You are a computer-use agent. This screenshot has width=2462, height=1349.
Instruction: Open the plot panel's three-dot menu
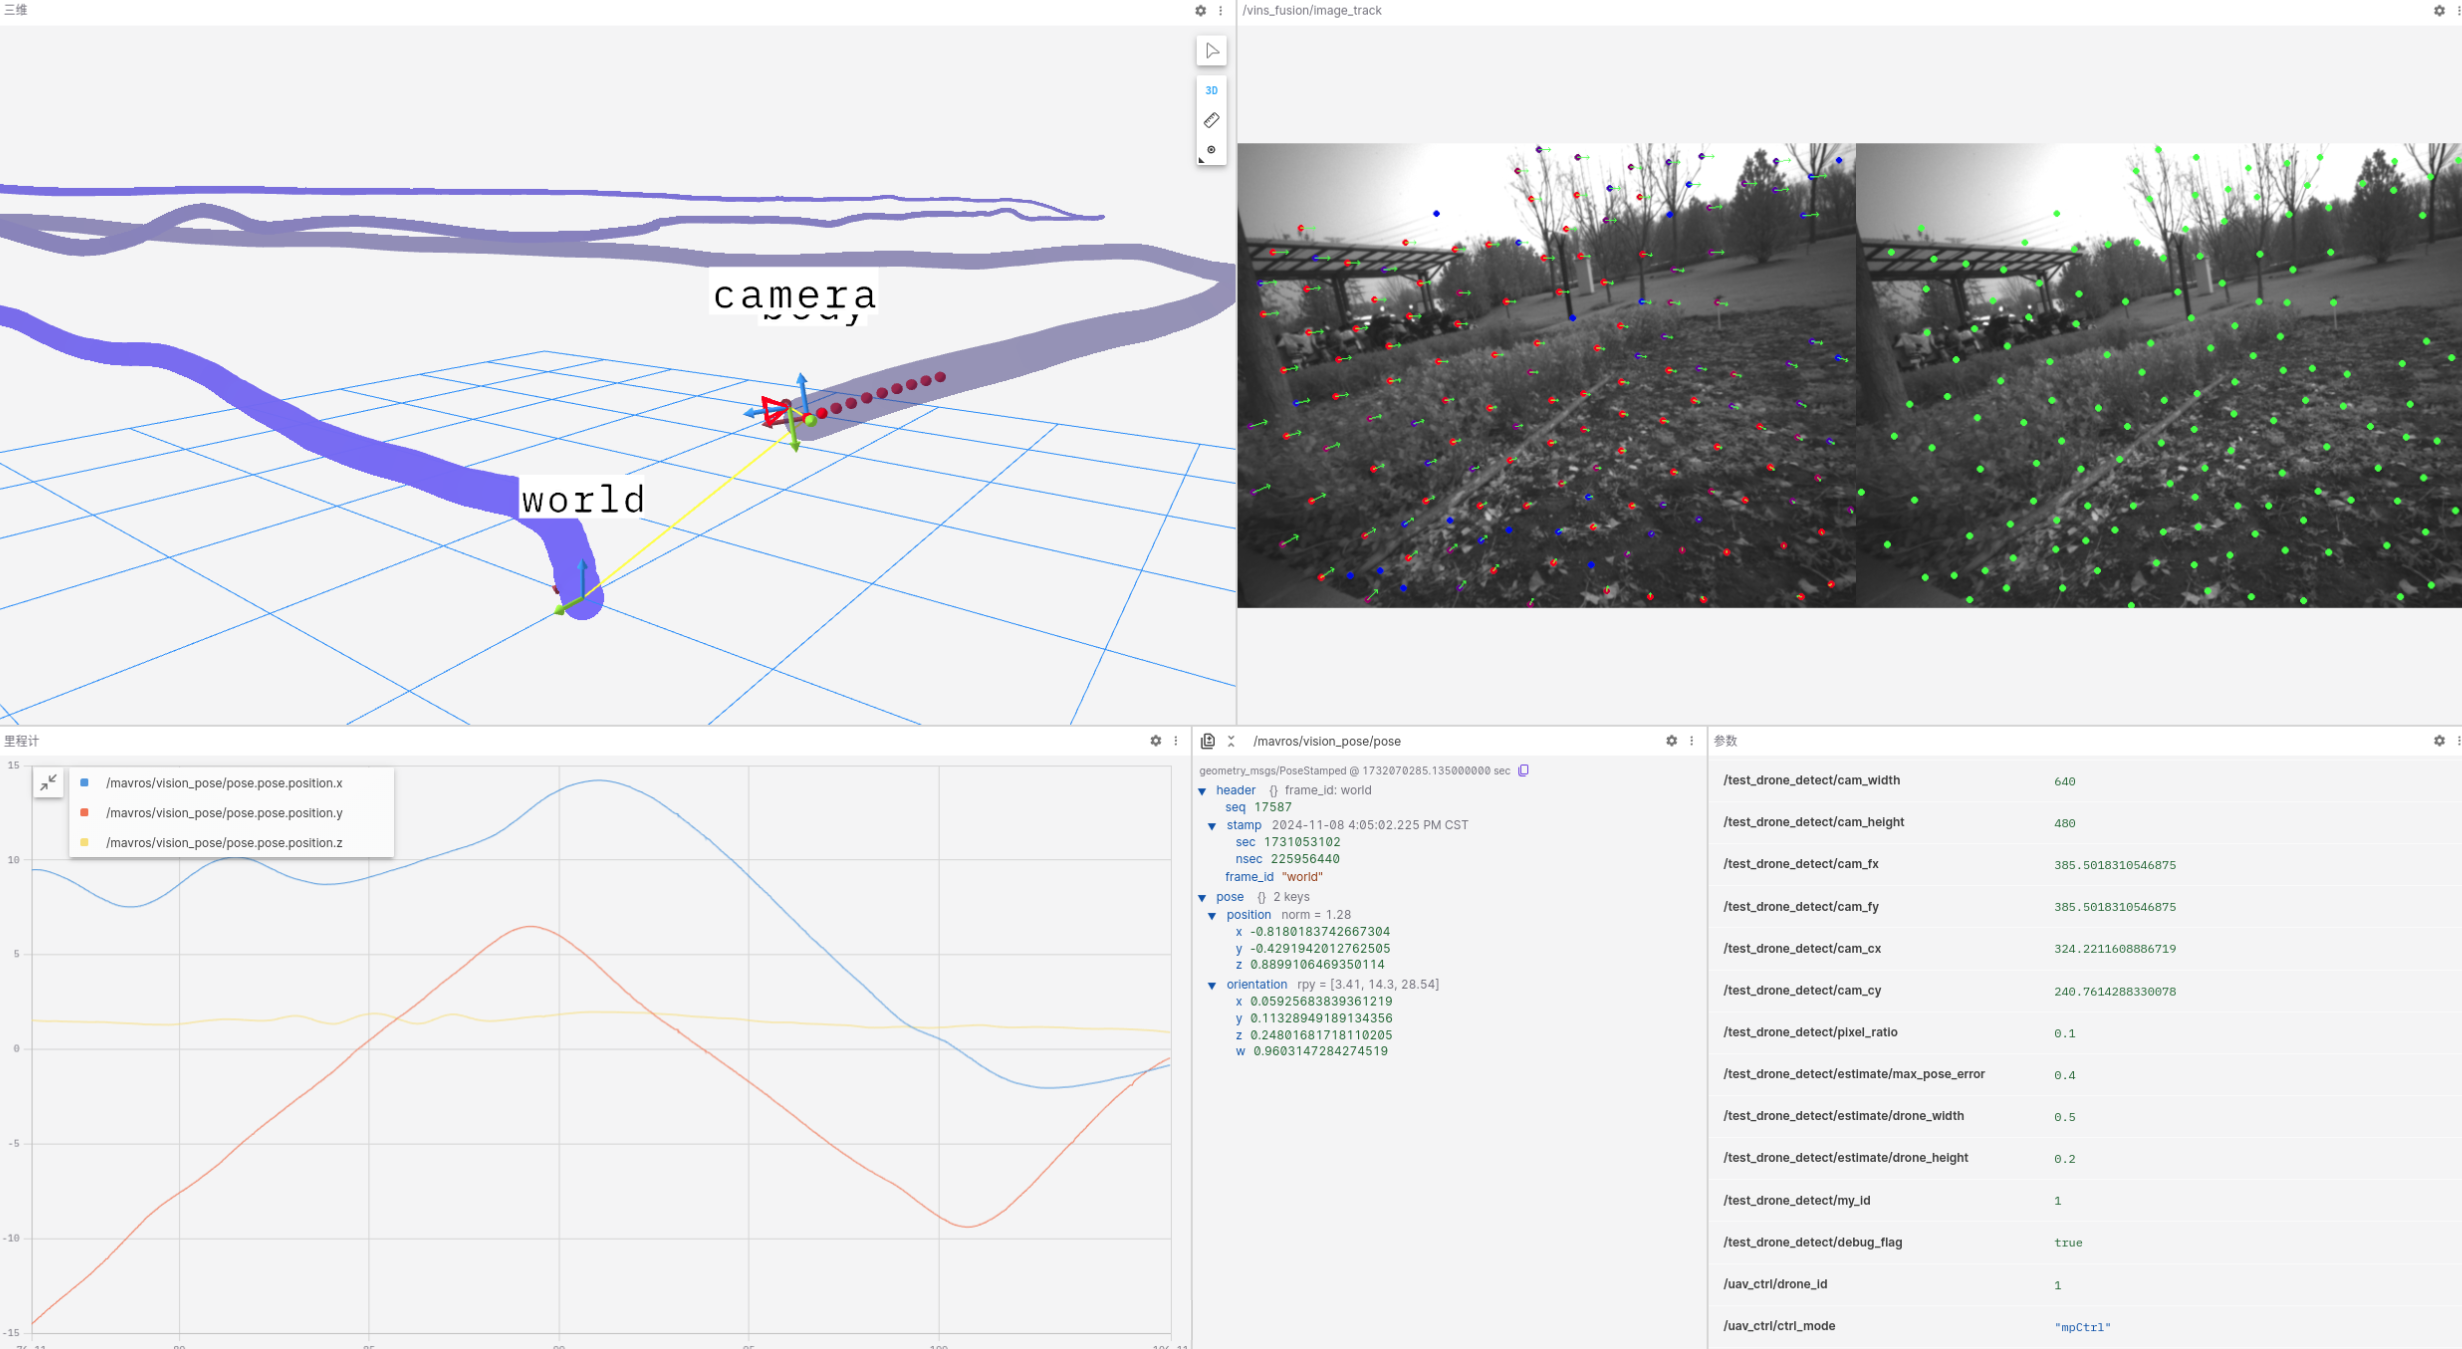click(x=1176, y=741)
